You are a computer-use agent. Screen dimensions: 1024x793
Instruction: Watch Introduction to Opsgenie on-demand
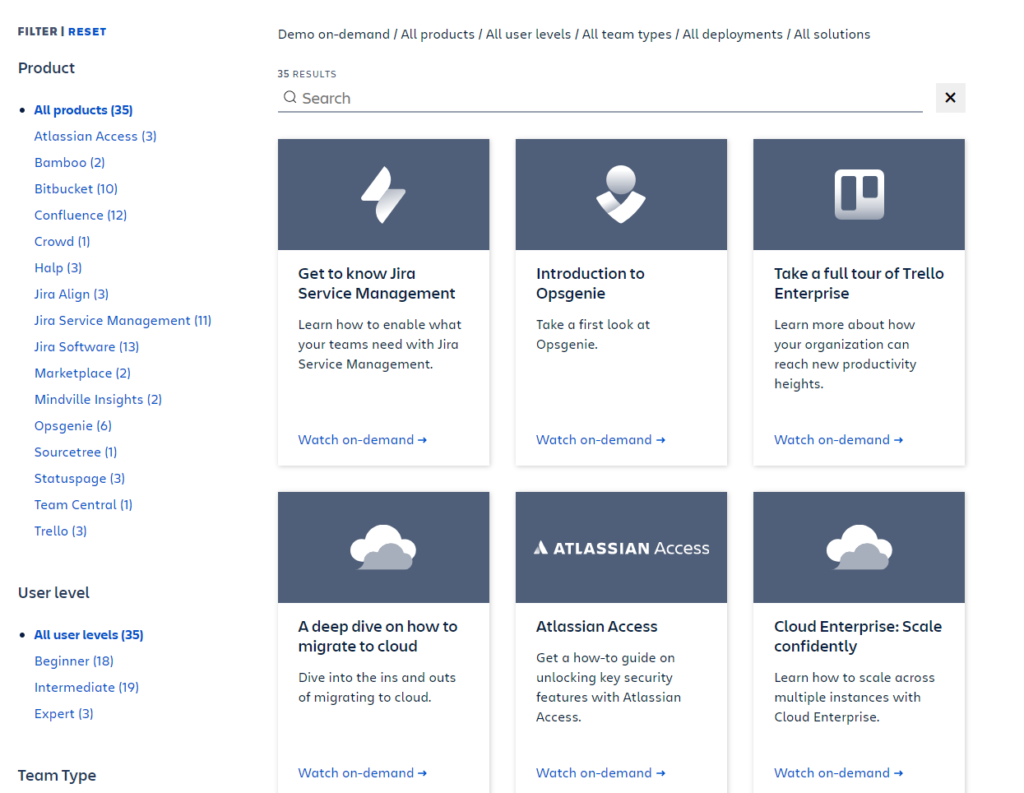pyautogui.click(x=600, y=439)
